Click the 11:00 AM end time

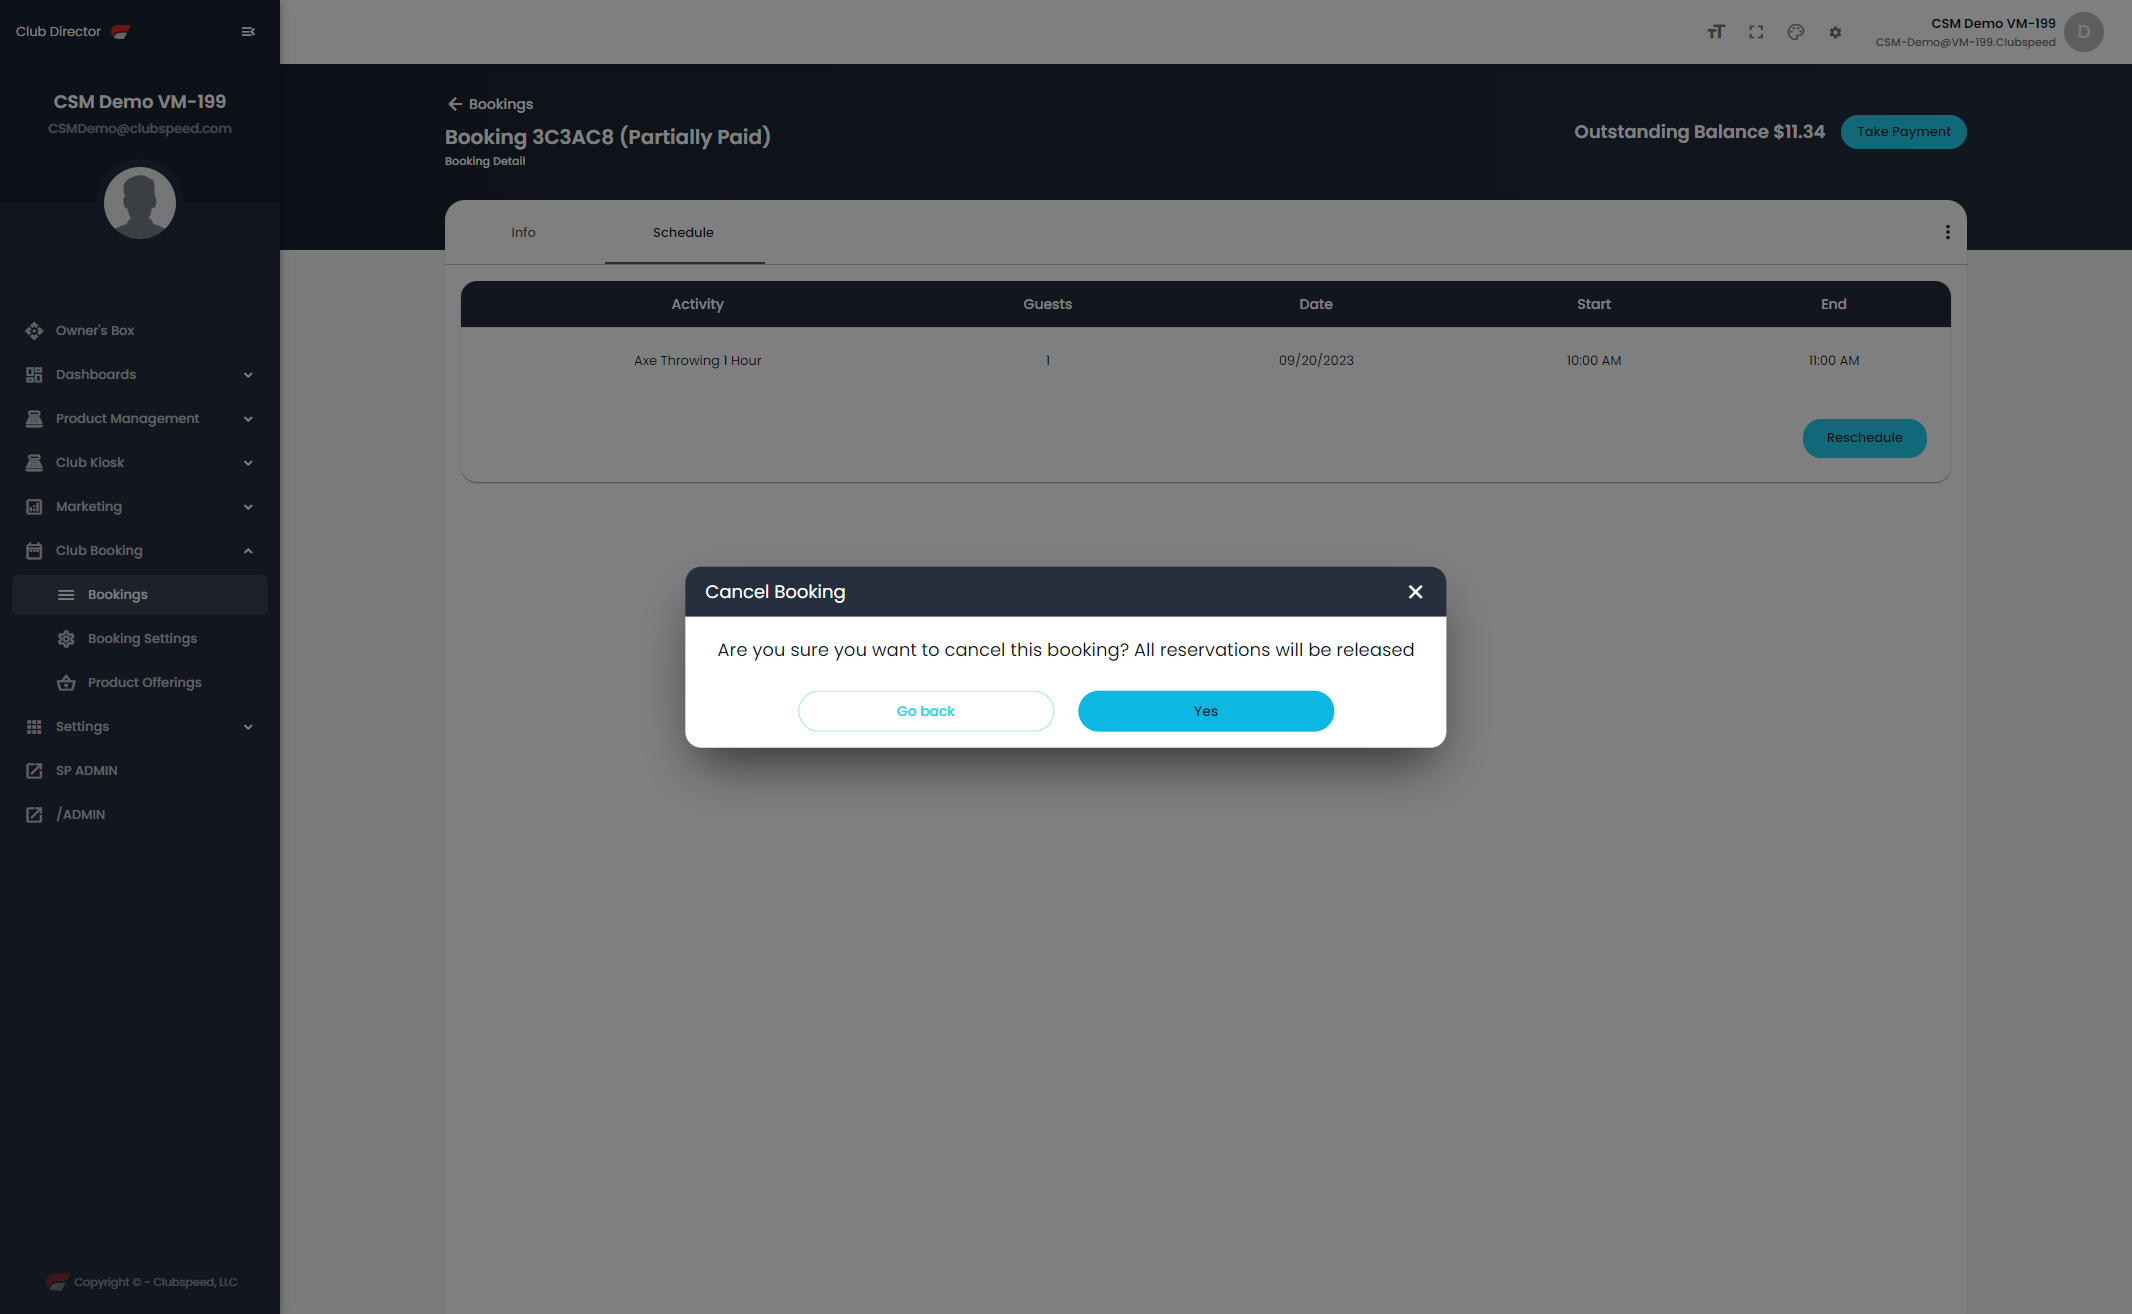point(1834,361)
